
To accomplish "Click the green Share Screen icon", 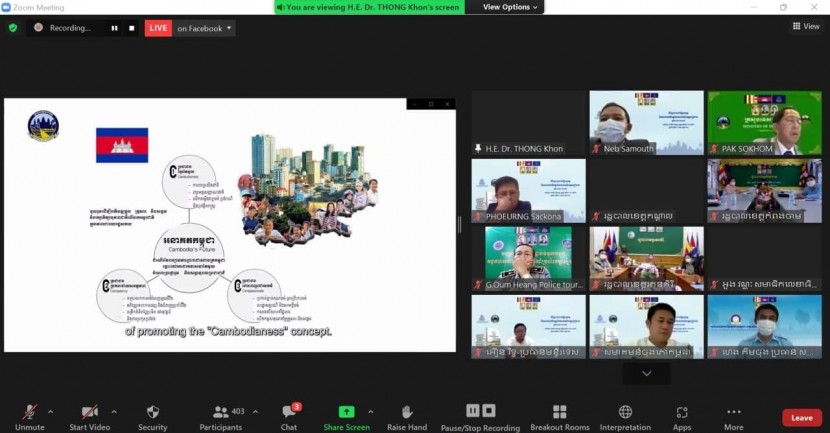I will 346,412.
